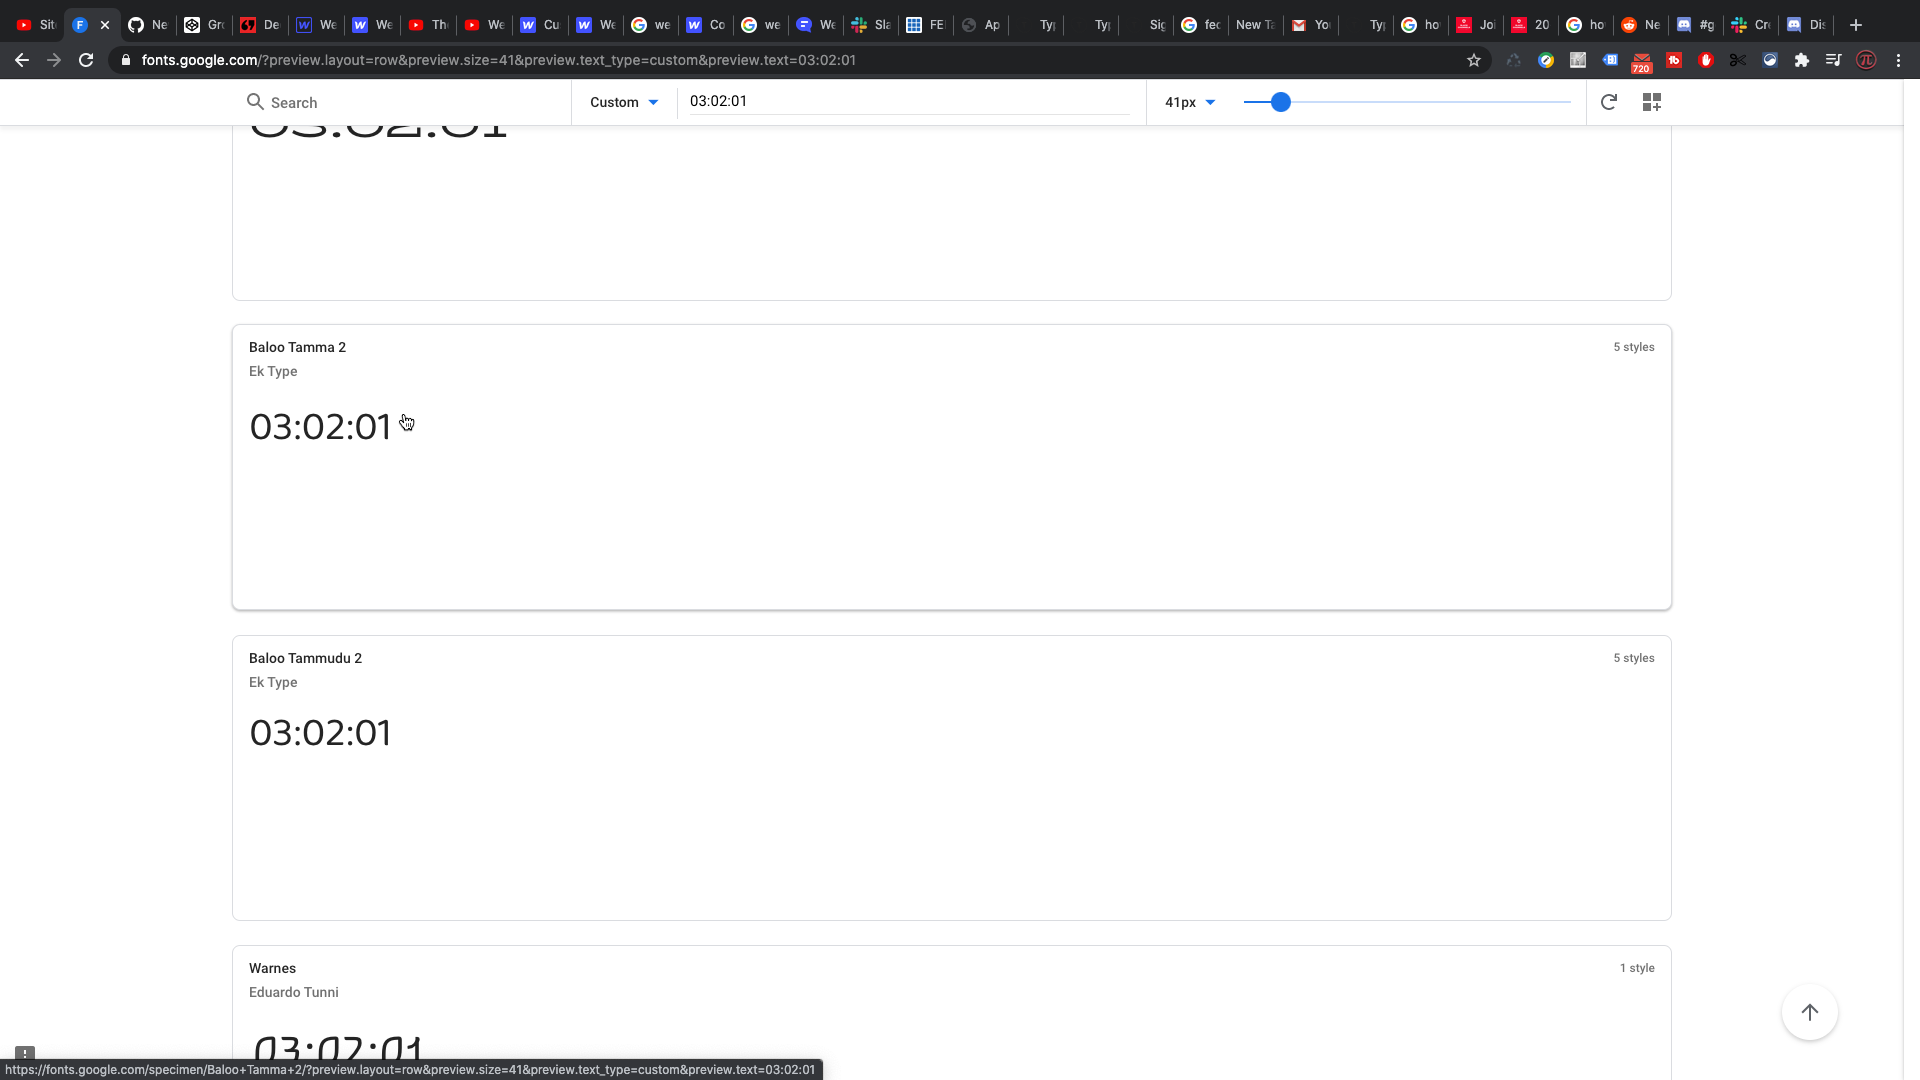
Task: Open the Custom preview text type dropdown
Action: click(624, 102)
